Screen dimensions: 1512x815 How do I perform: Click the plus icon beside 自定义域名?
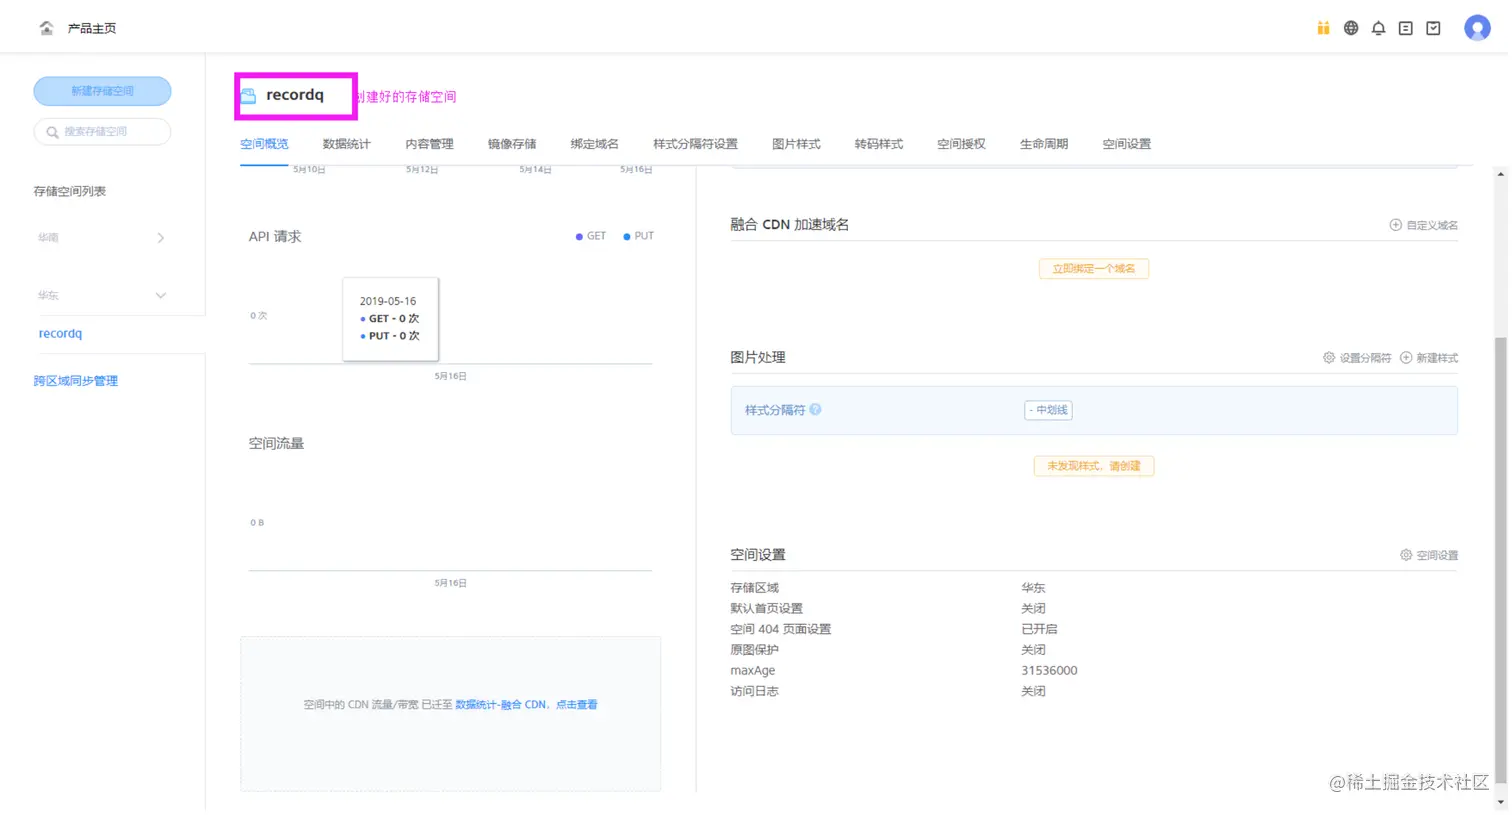(x=1395, y=225)
